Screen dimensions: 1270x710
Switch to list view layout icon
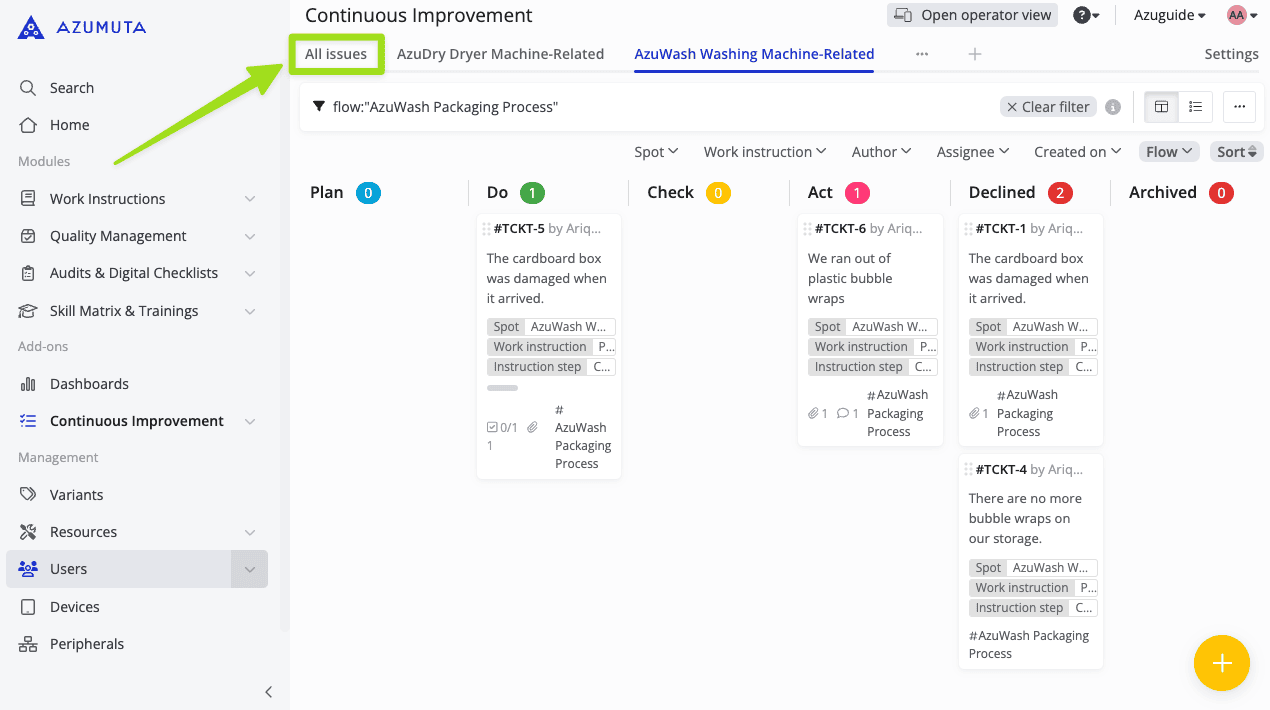(1195, 107)
